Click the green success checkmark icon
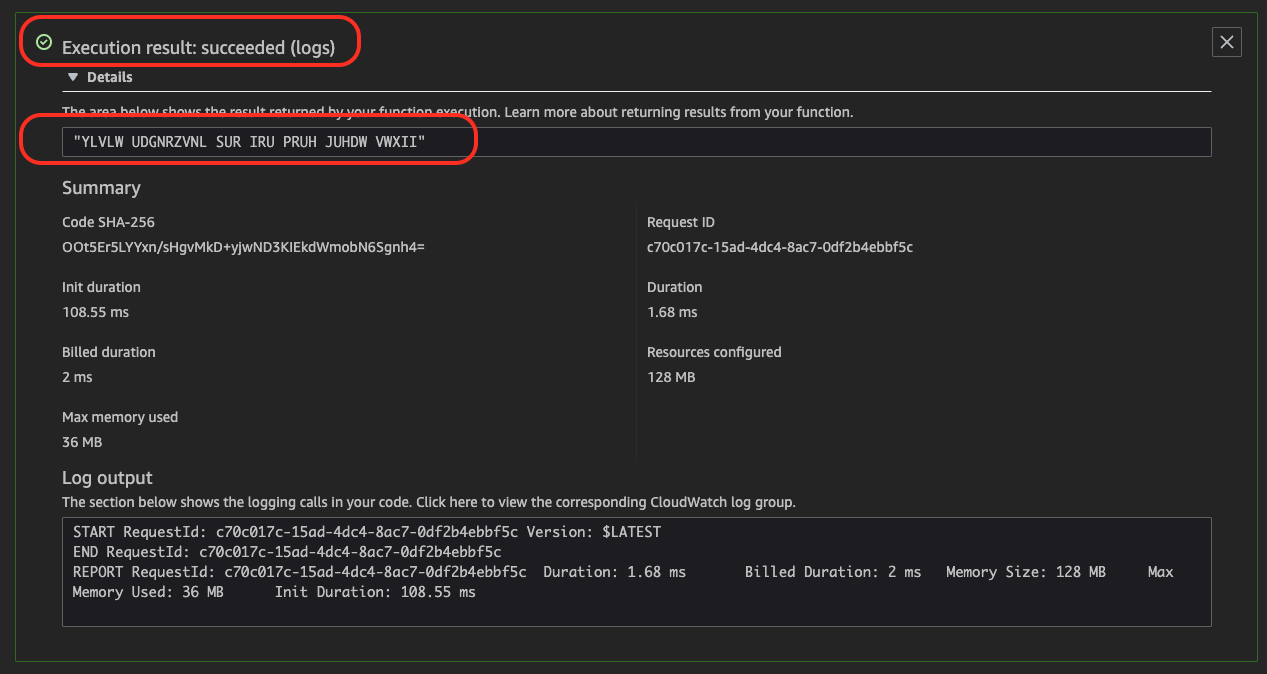 (x=44, y=42)
